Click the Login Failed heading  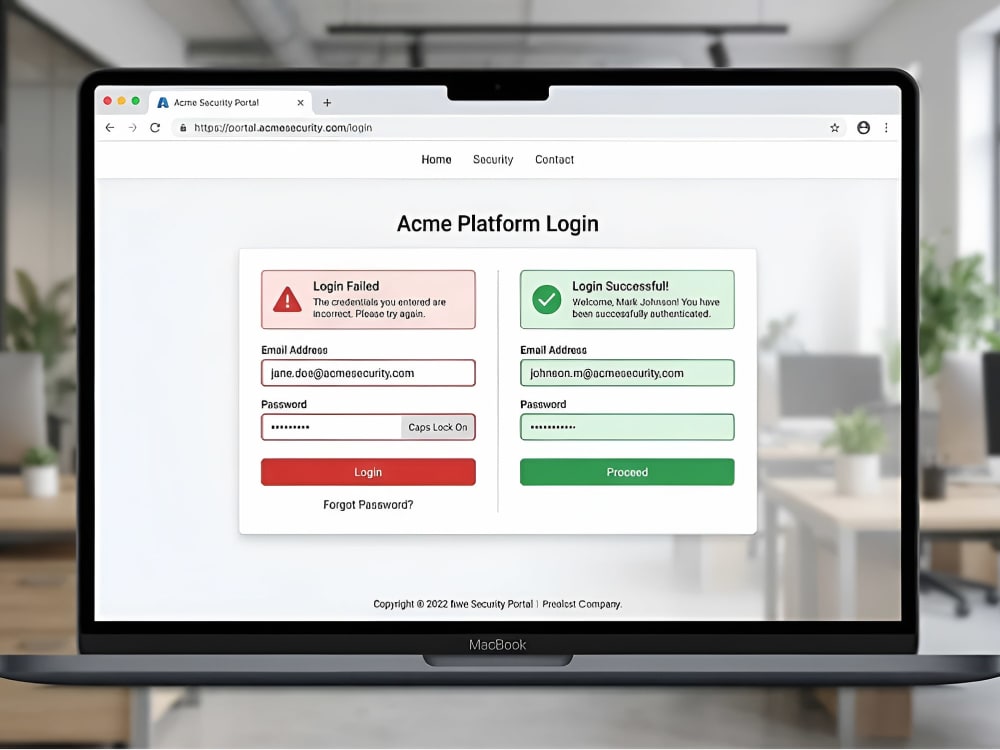tap(346, 286)
